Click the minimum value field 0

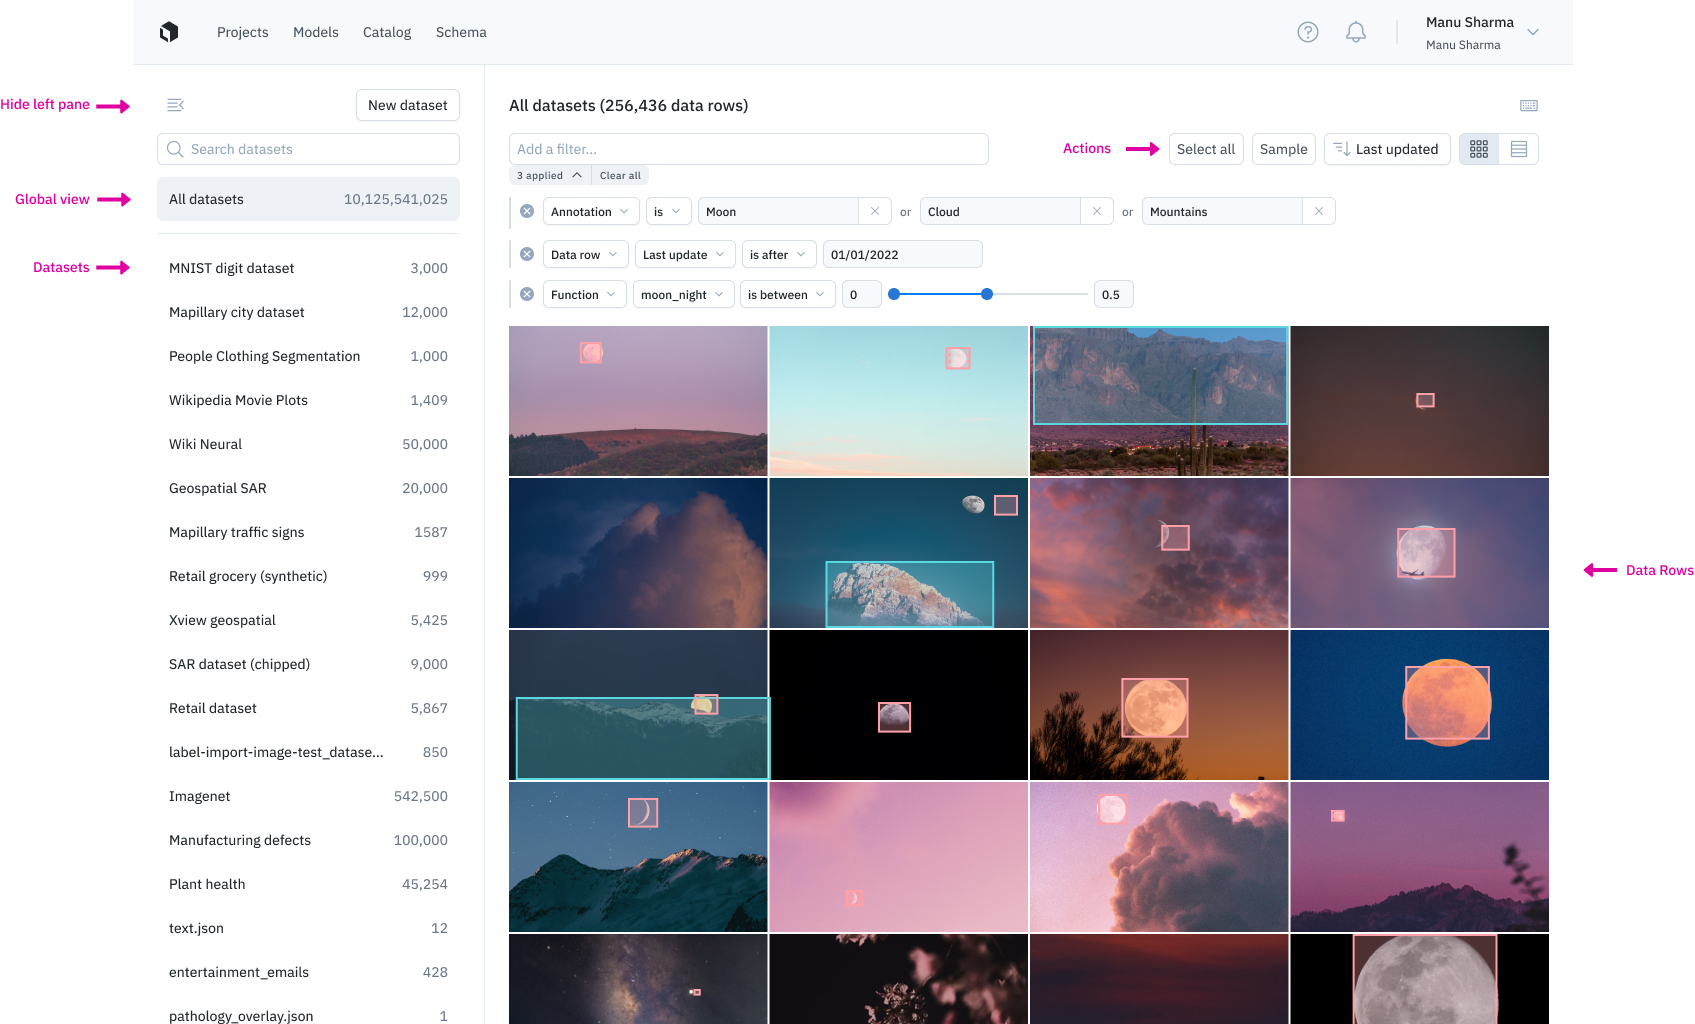(x=862, y=294)
